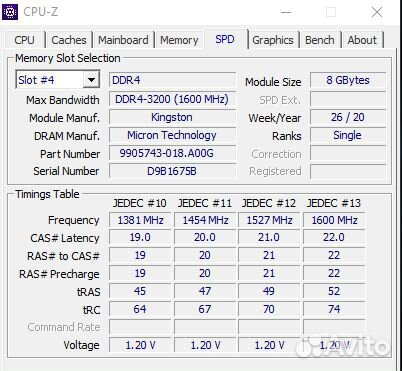
Task: Click the JEDEC #11 voltage 1.20 V cell
Action: pyautogui.click(x=205, y=345)
